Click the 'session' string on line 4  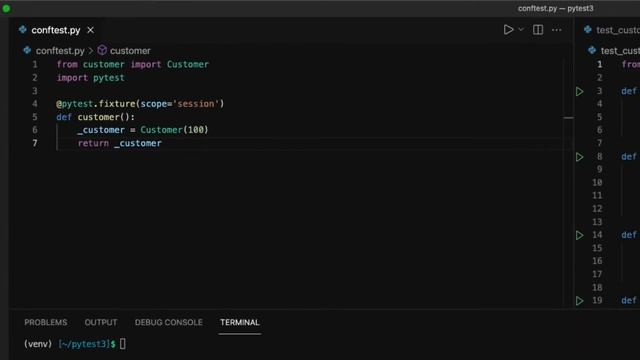[196, 104]
